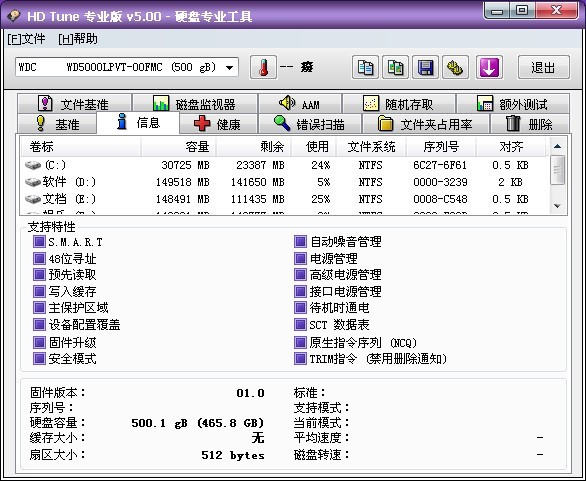Screen dimensions: 586x481
Task: Toggle the 高级电源管理 checkbox
Action: (x=300, y=275)
